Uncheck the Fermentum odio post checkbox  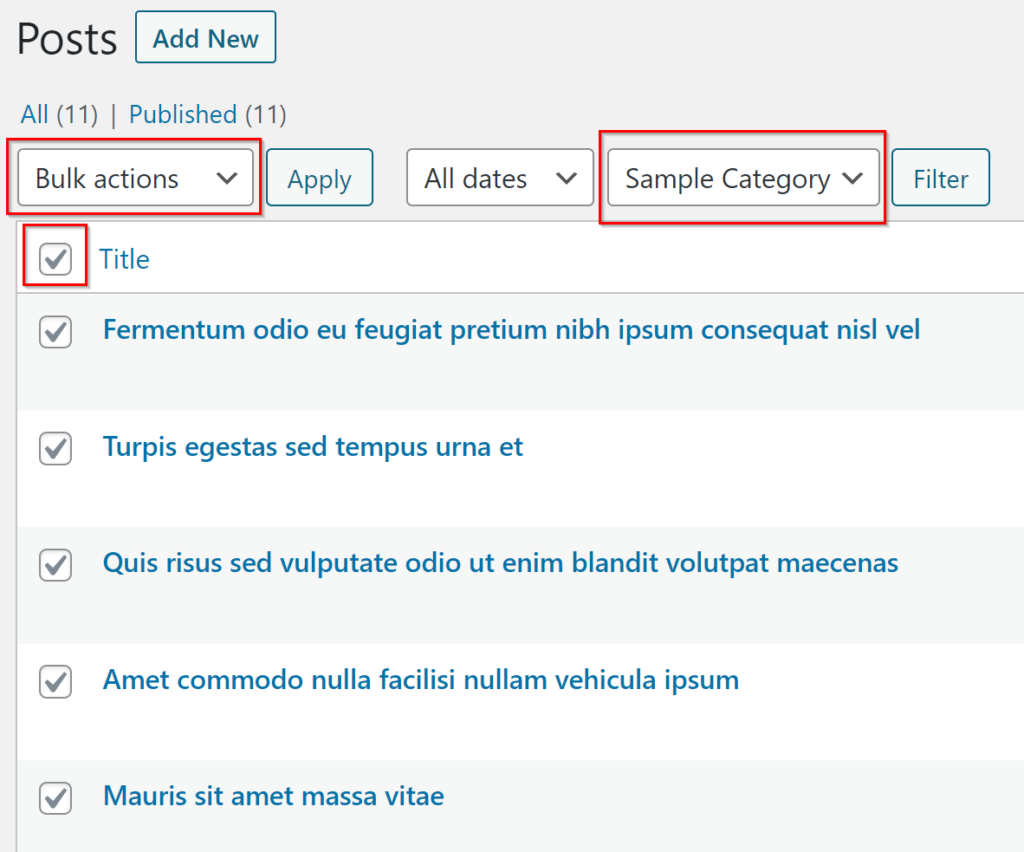55,332
